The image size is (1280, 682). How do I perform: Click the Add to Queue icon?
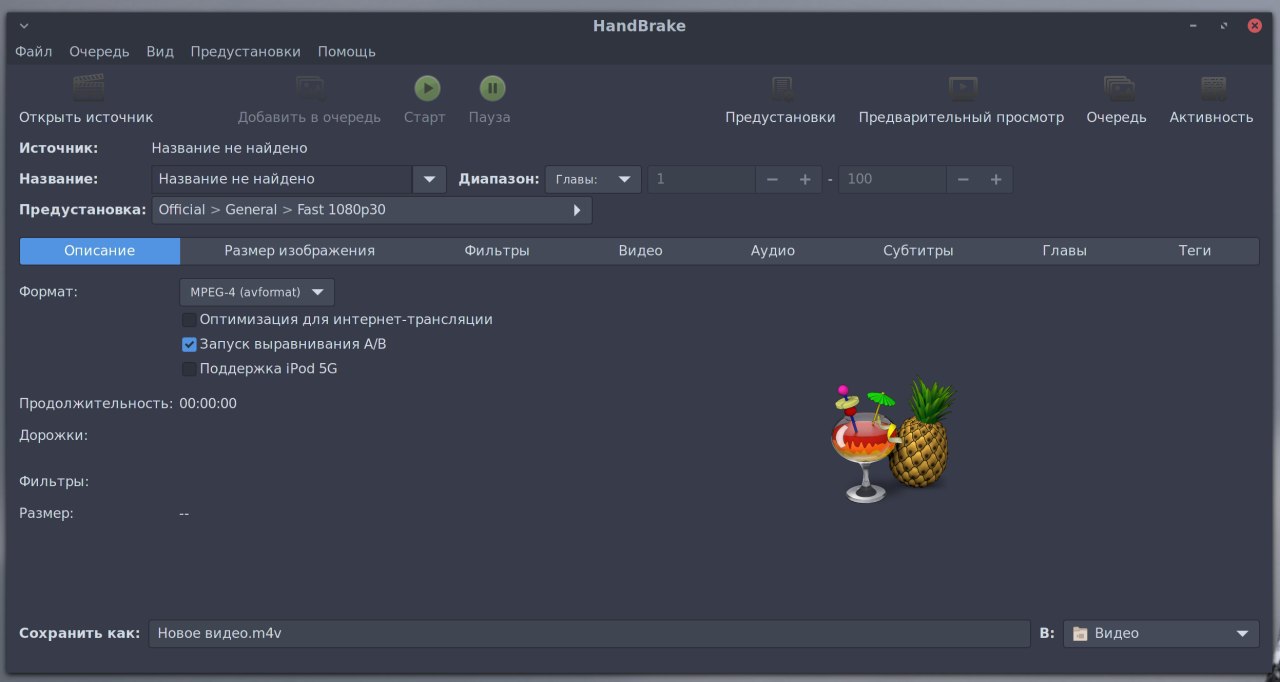click(x=310, y=88)
